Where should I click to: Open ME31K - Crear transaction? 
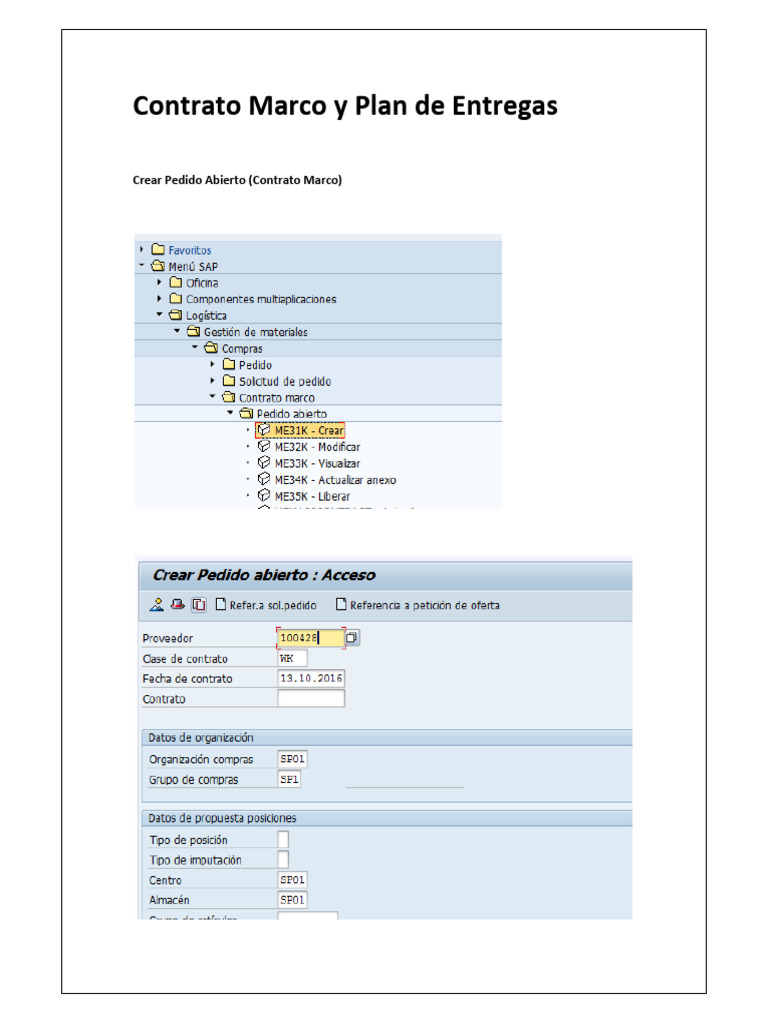[309, 430]
